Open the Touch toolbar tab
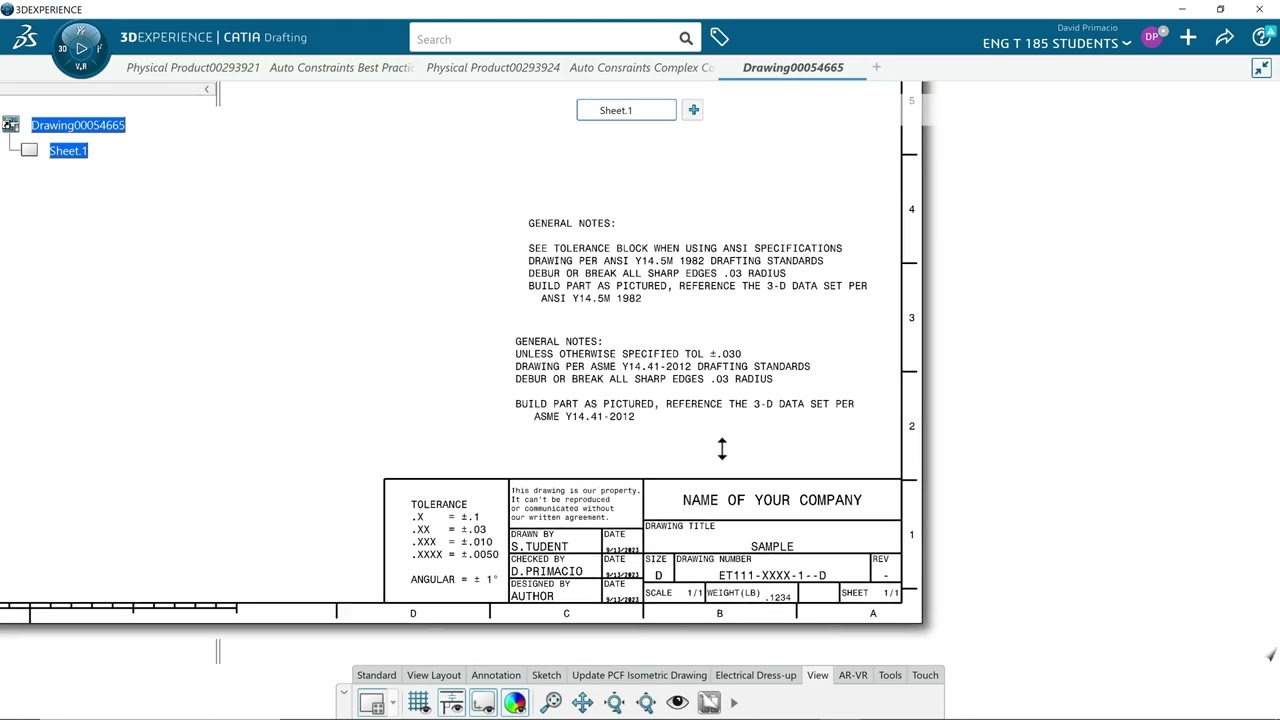 (x=925, y=675)
